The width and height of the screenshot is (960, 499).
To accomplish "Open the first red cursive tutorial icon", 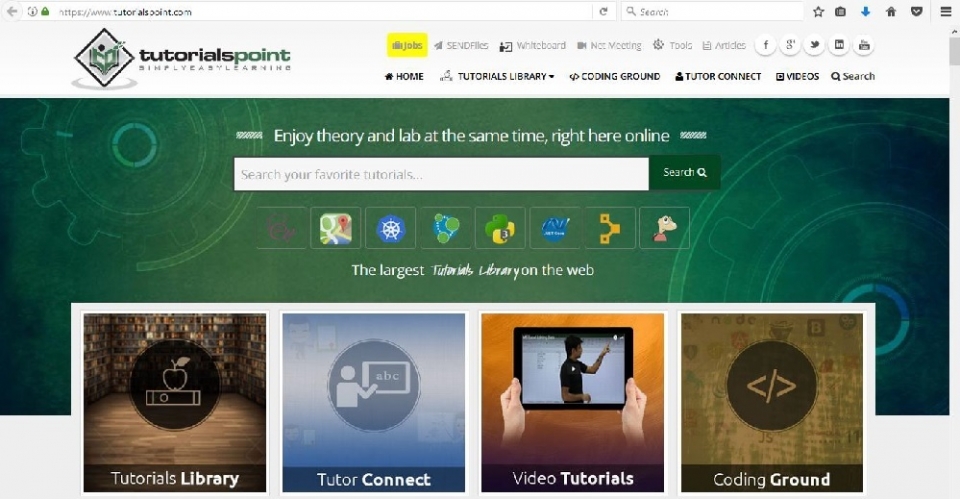I will pos(281,228).
